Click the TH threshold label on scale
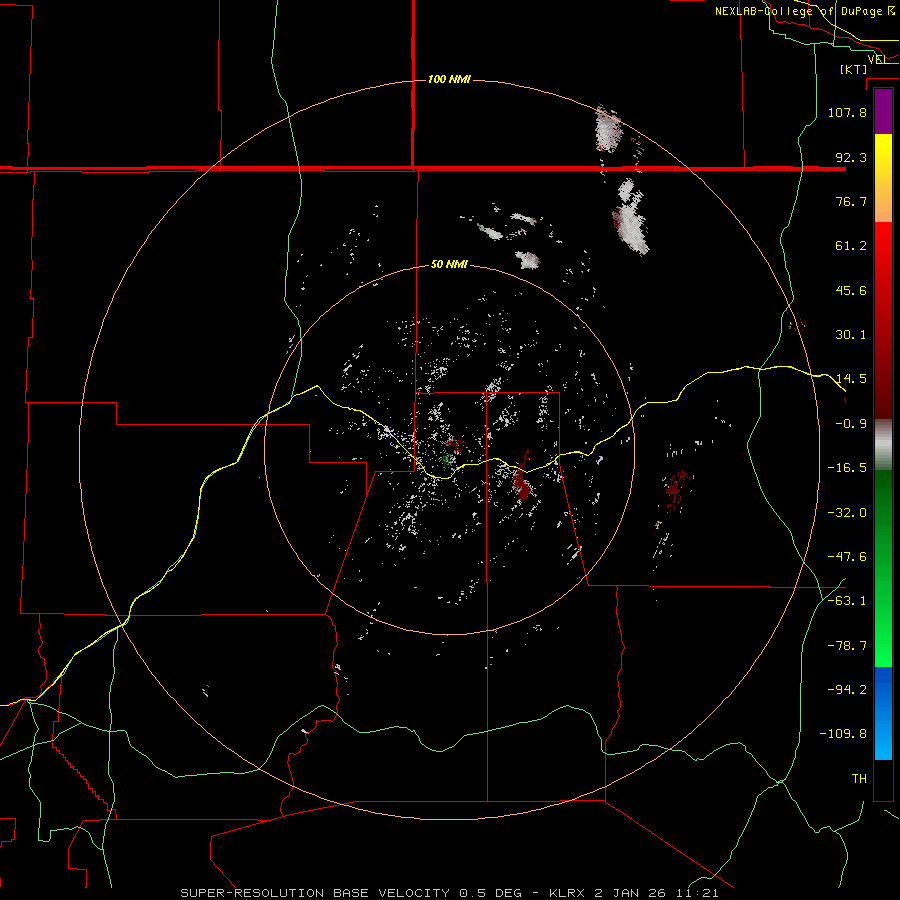 859,779
